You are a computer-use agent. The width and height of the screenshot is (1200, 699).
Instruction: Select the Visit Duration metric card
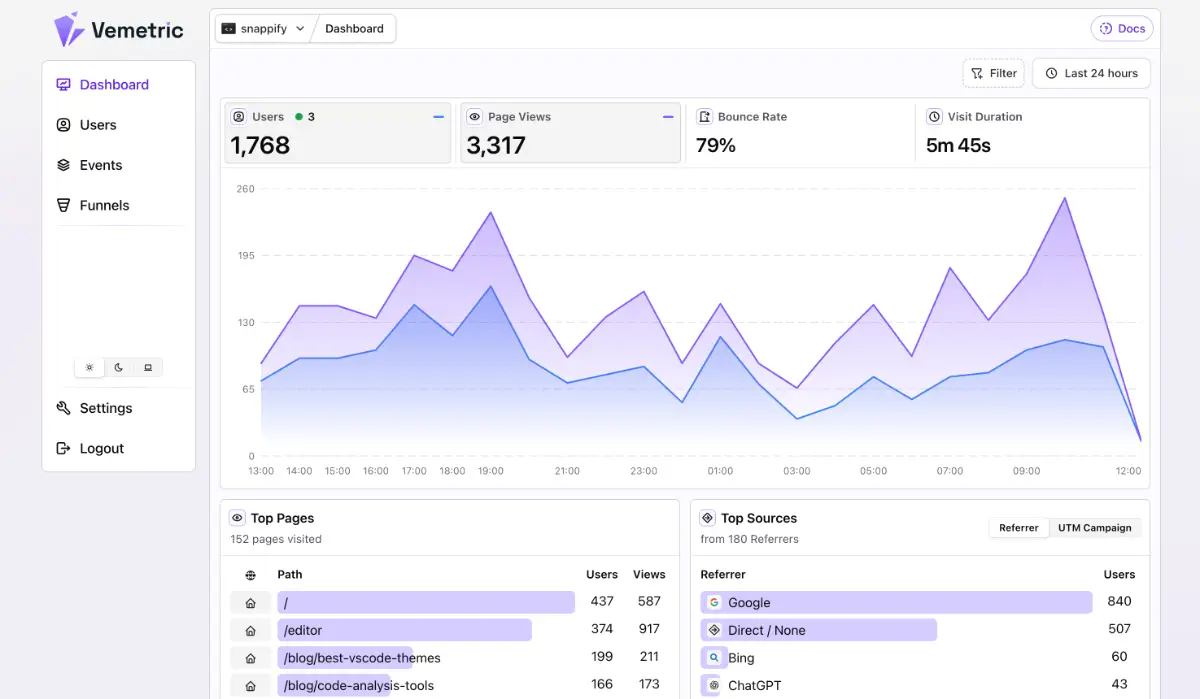pyautogui.click(x=1030, y=132)
